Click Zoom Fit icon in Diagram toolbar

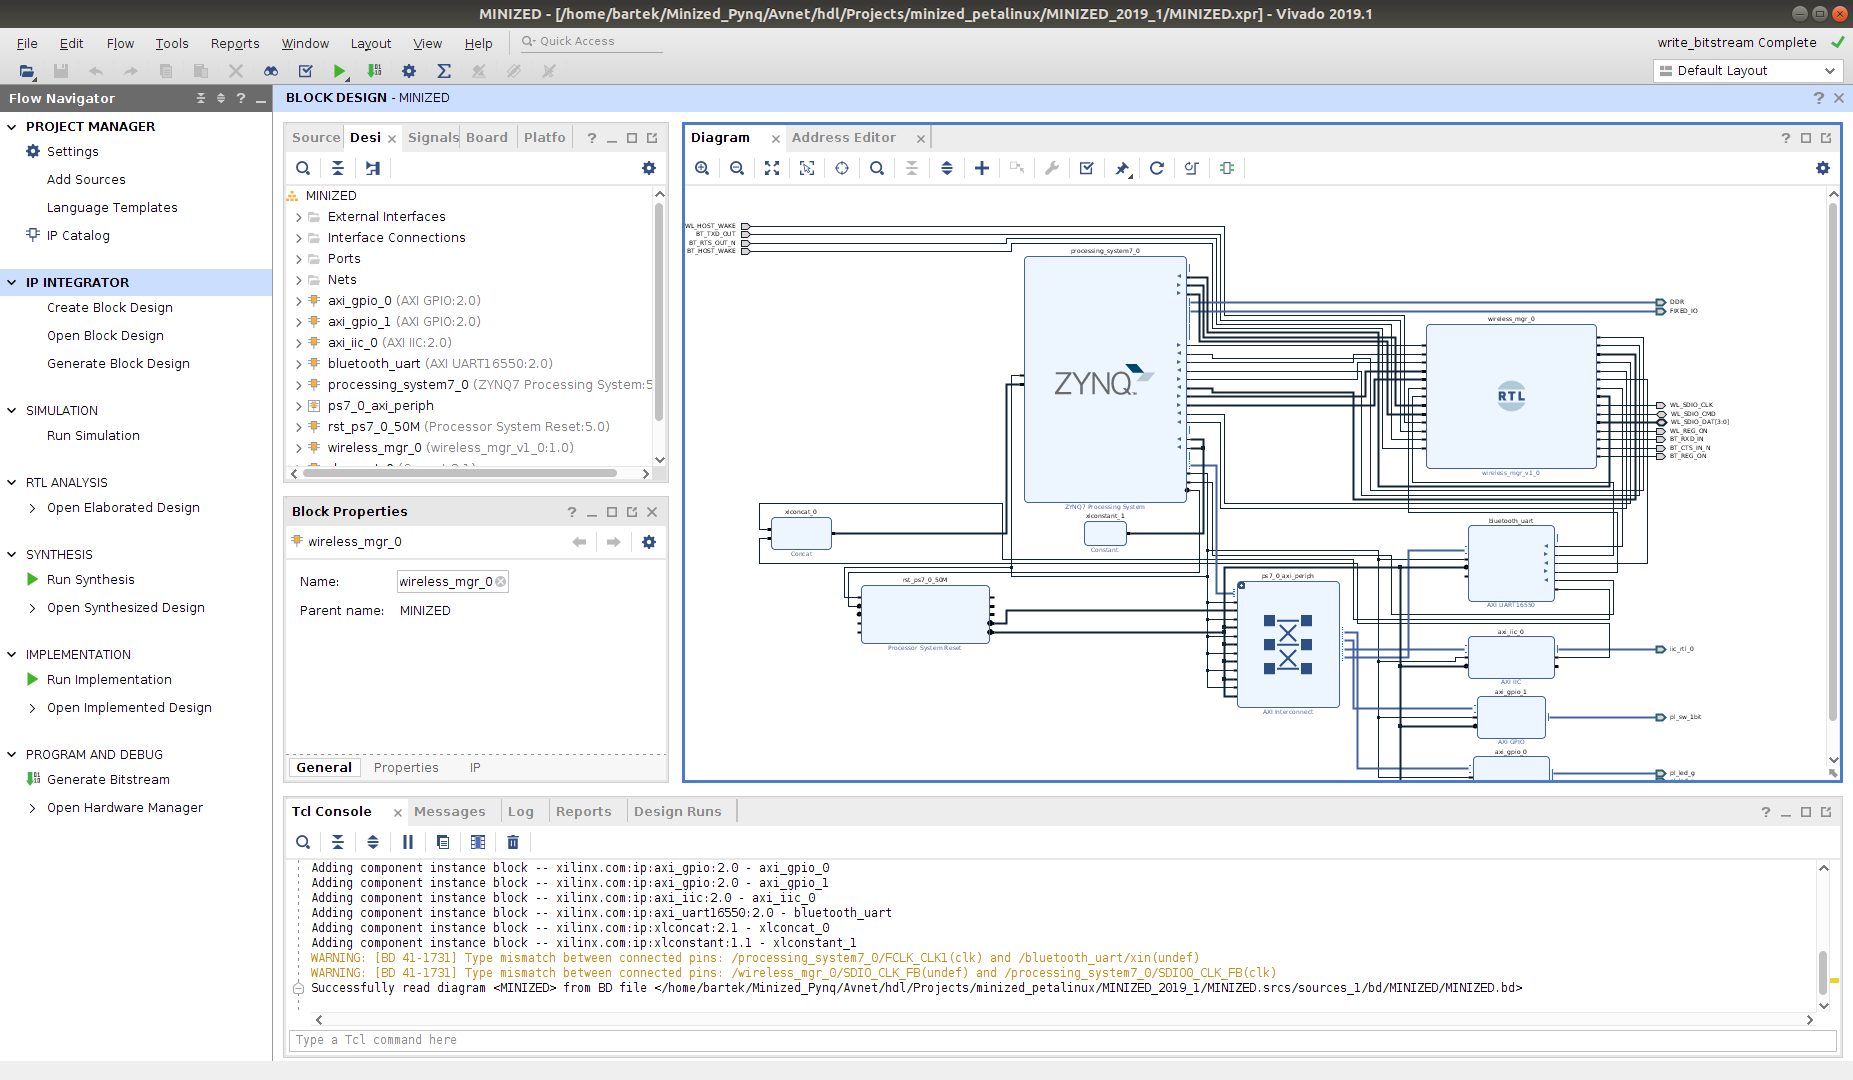(772, 168)
